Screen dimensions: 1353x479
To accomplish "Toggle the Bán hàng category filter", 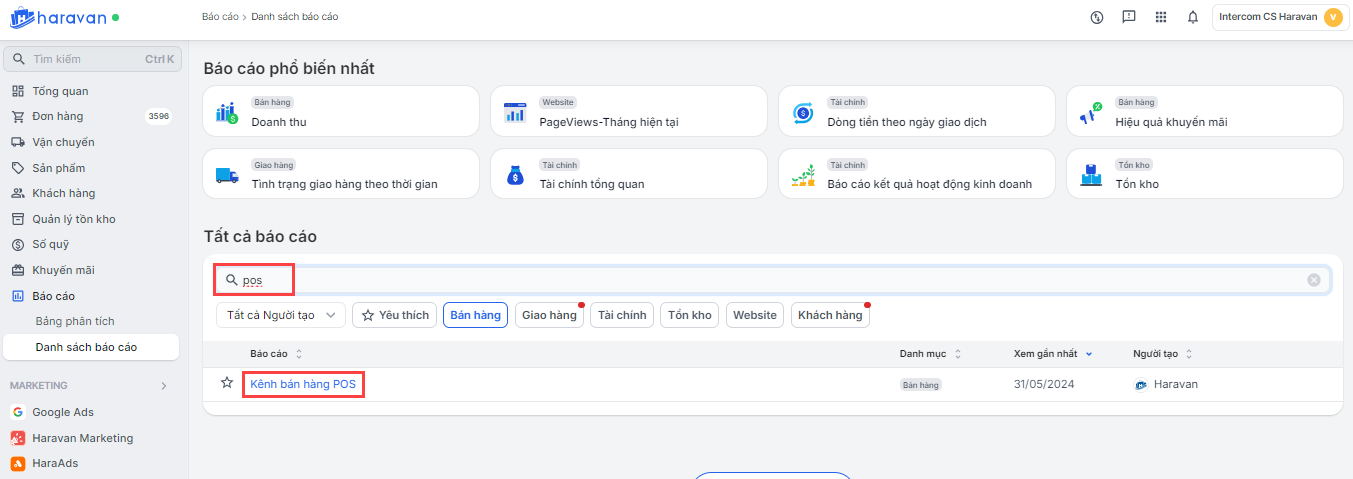I will (x=475, y=315).
